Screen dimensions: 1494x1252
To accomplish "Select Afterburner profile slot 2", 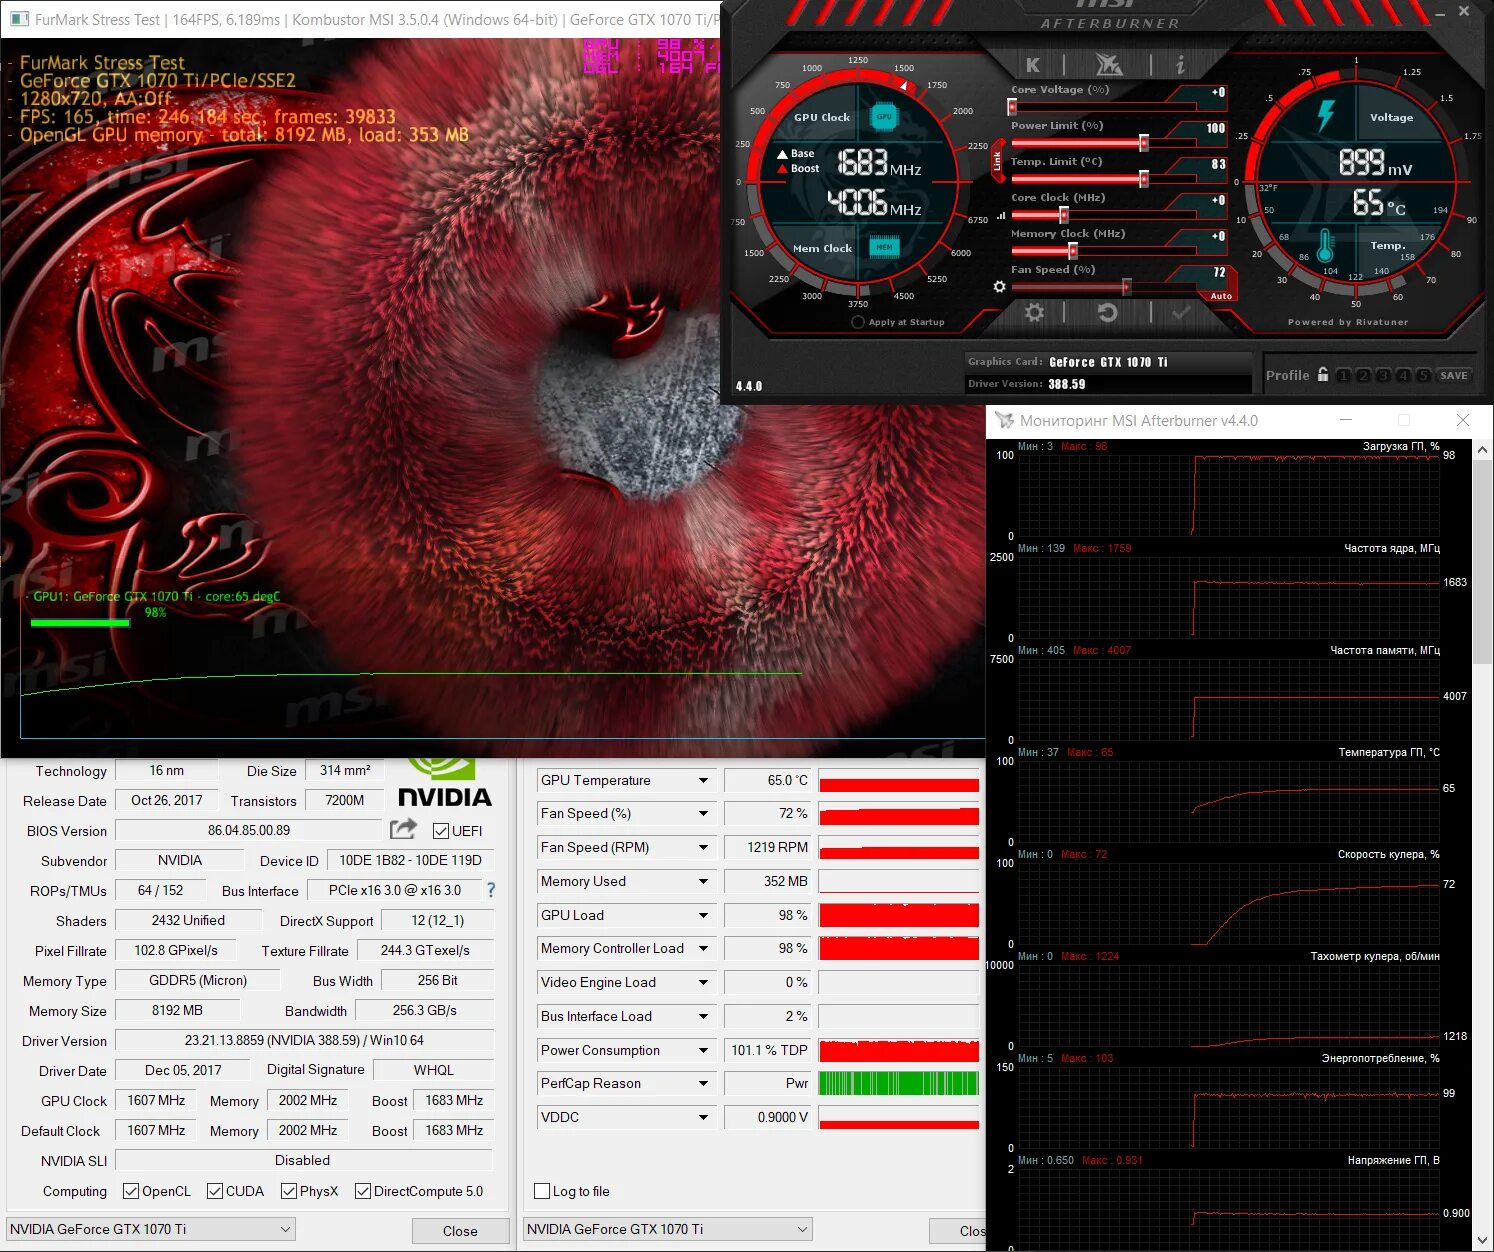I will pyautogui.click(x=1363, y=375).
